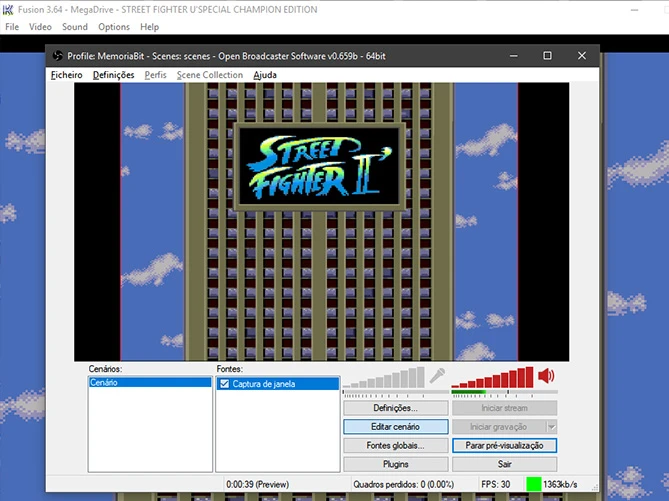Click the Fontes globais... button
The image size is (669, 501).
396,446
